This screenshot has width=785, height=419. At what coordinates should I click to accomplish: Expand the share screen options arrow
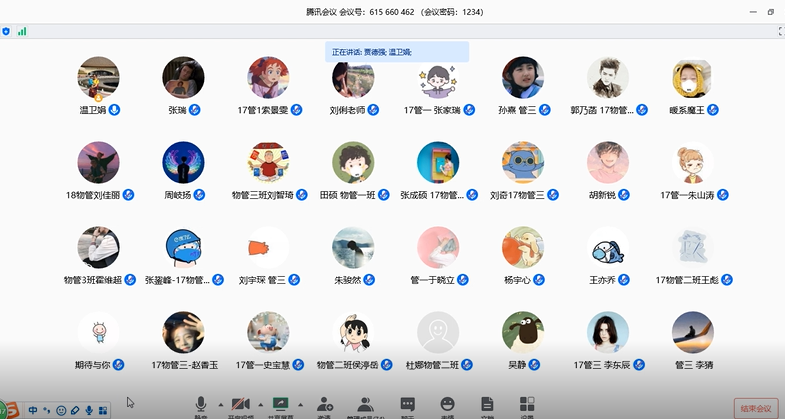(x=300, y=405)
